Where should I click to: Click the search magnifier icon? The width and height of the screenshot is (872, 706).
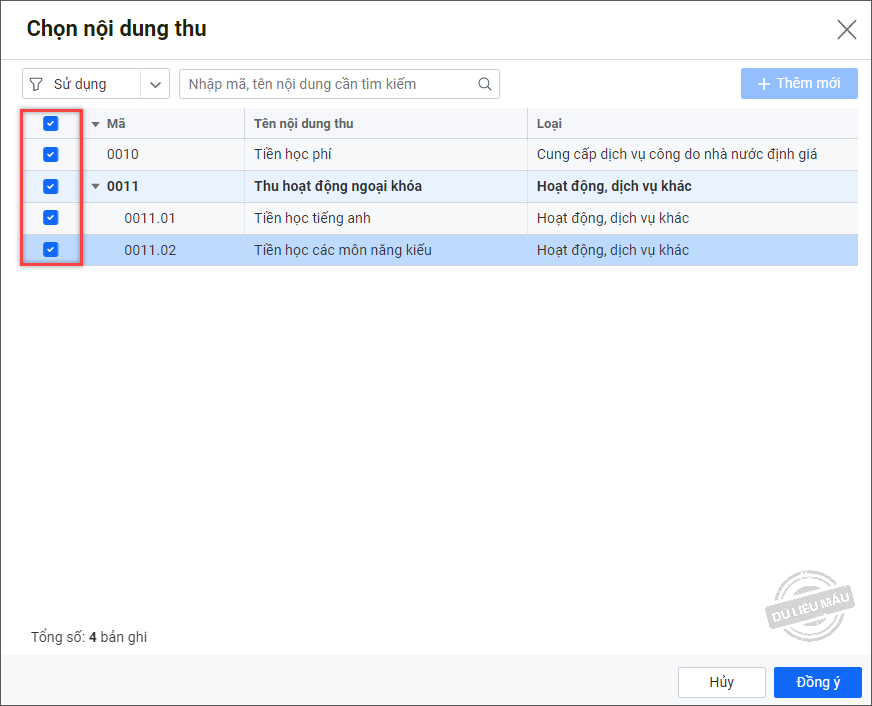tap(484, 84)
